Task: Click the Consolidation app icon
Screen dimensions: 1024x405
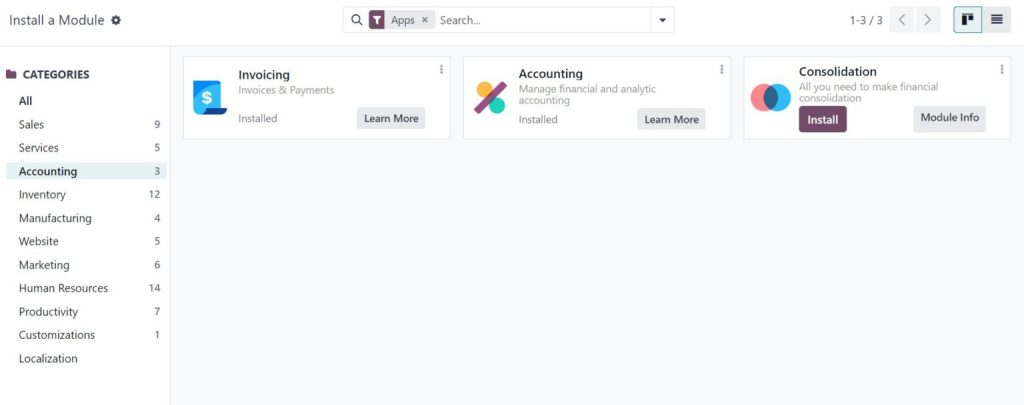Action: coord(770,97)
